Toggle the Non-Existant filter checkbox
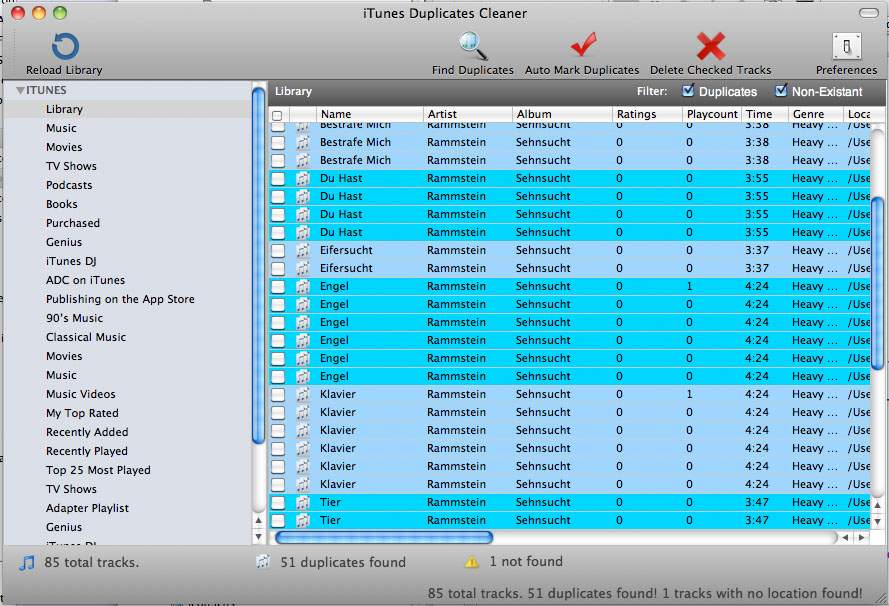Image resolution: width=889 pixels, height=606 pixels. pyautogui.click(x=781, y=90)
